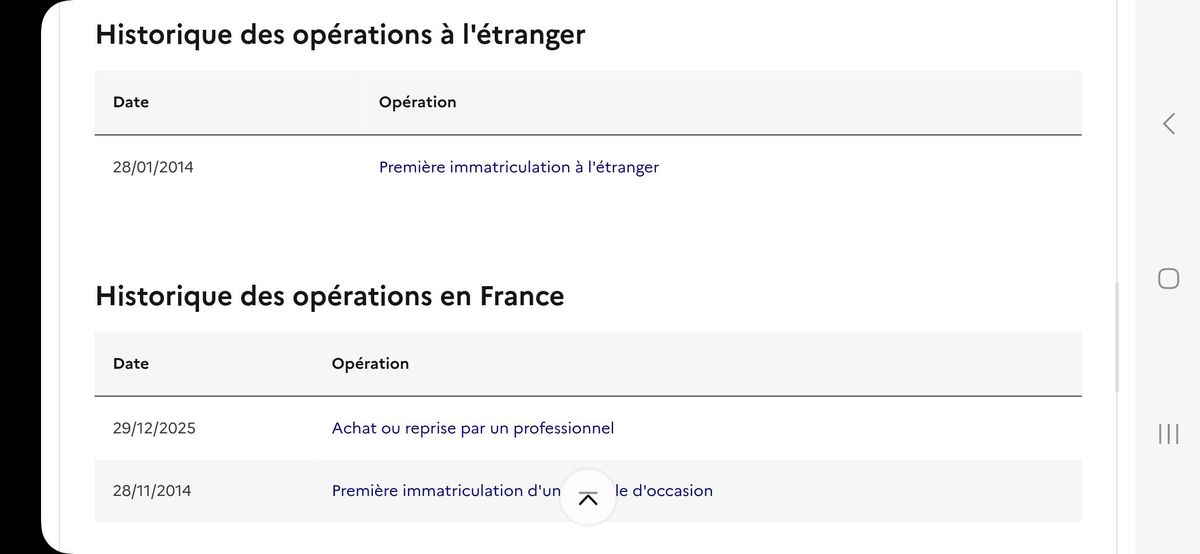Click the Opération header in the étranger table
Screen dimensions: 1200x554
[x=418, y=102]
